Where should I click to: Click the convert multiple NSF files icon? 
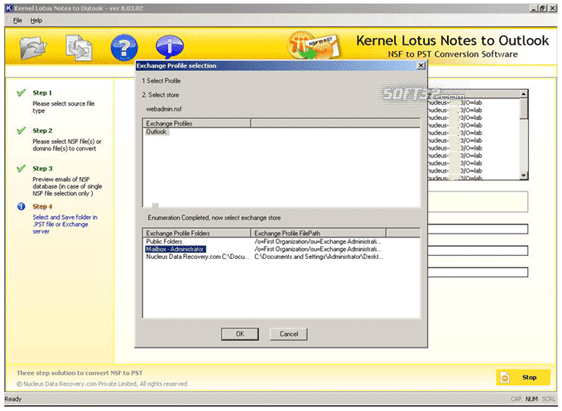(x=78, y=47)
